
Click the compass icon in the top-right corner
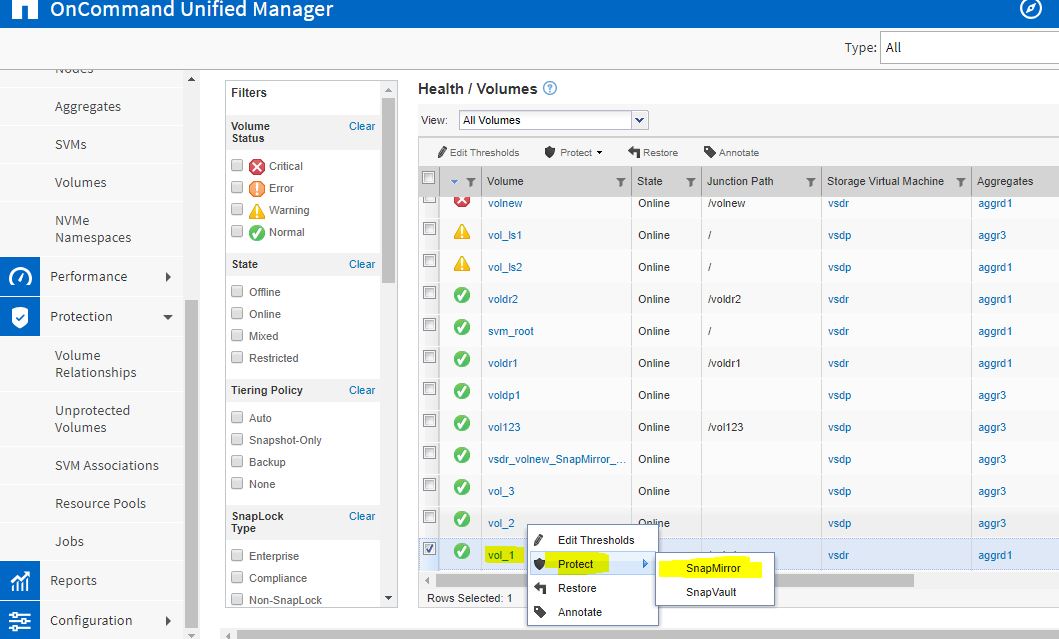[1029, 9]
